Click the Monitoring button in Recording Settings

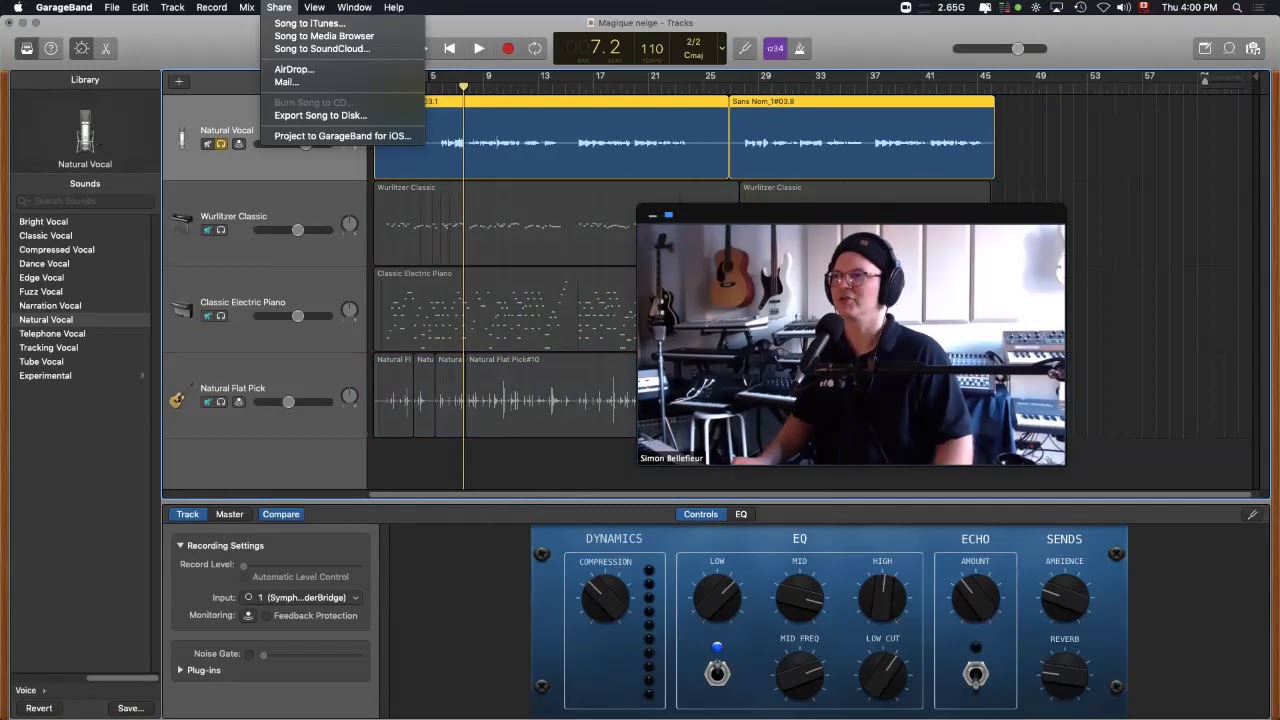(x=248, y=615)
